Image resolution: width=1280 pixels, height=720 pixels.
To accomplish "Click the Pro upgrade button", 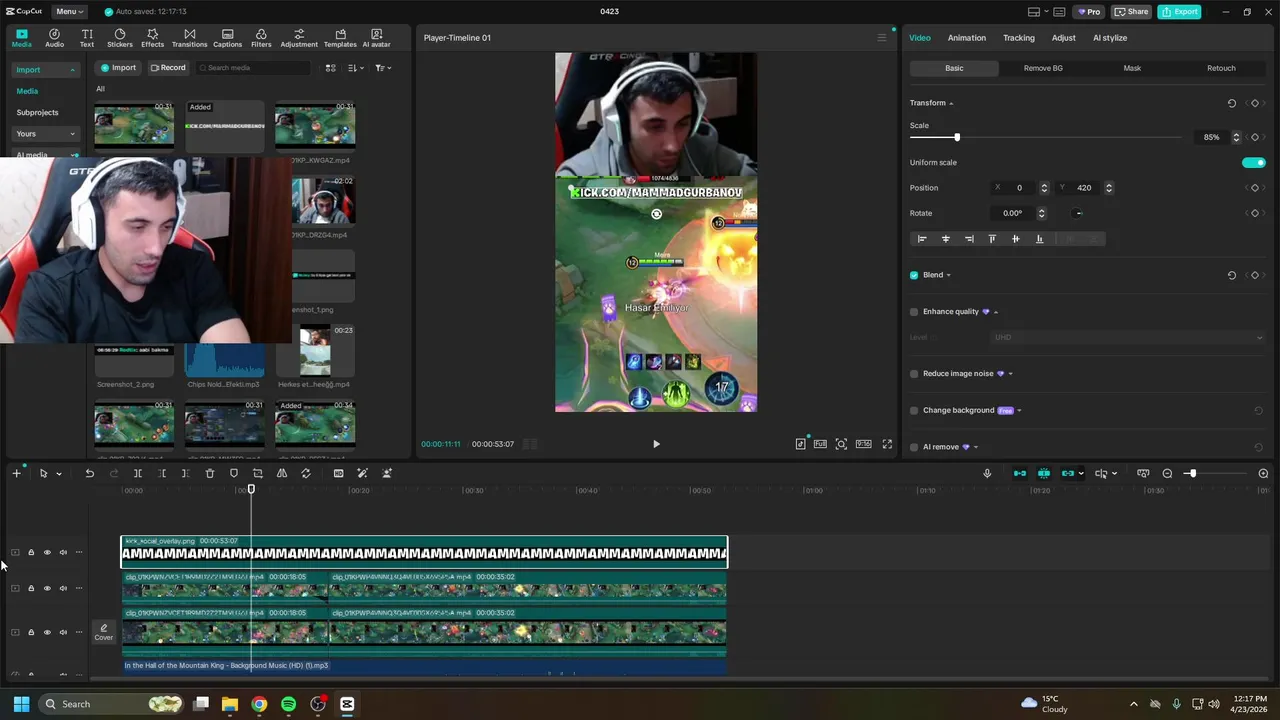I will click(x=1088, y=11).
